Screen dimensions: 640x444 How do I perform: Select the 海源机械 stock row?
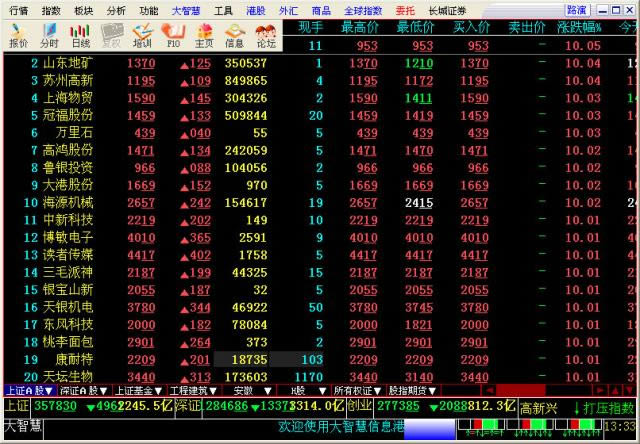pos(320,203)
